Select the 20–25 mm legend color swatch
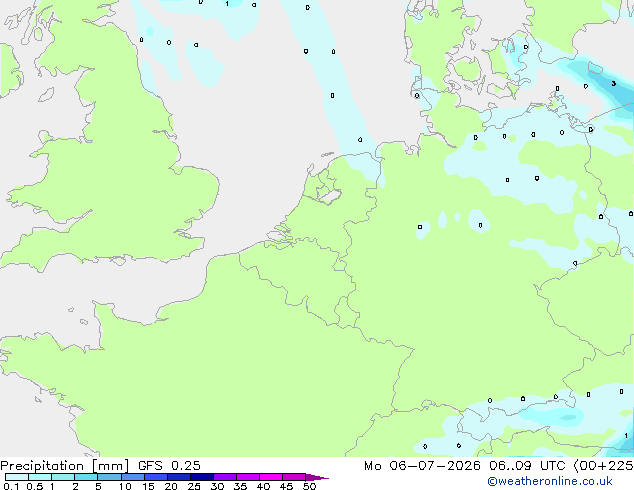 pyautogui.click(x=178, y=477)
